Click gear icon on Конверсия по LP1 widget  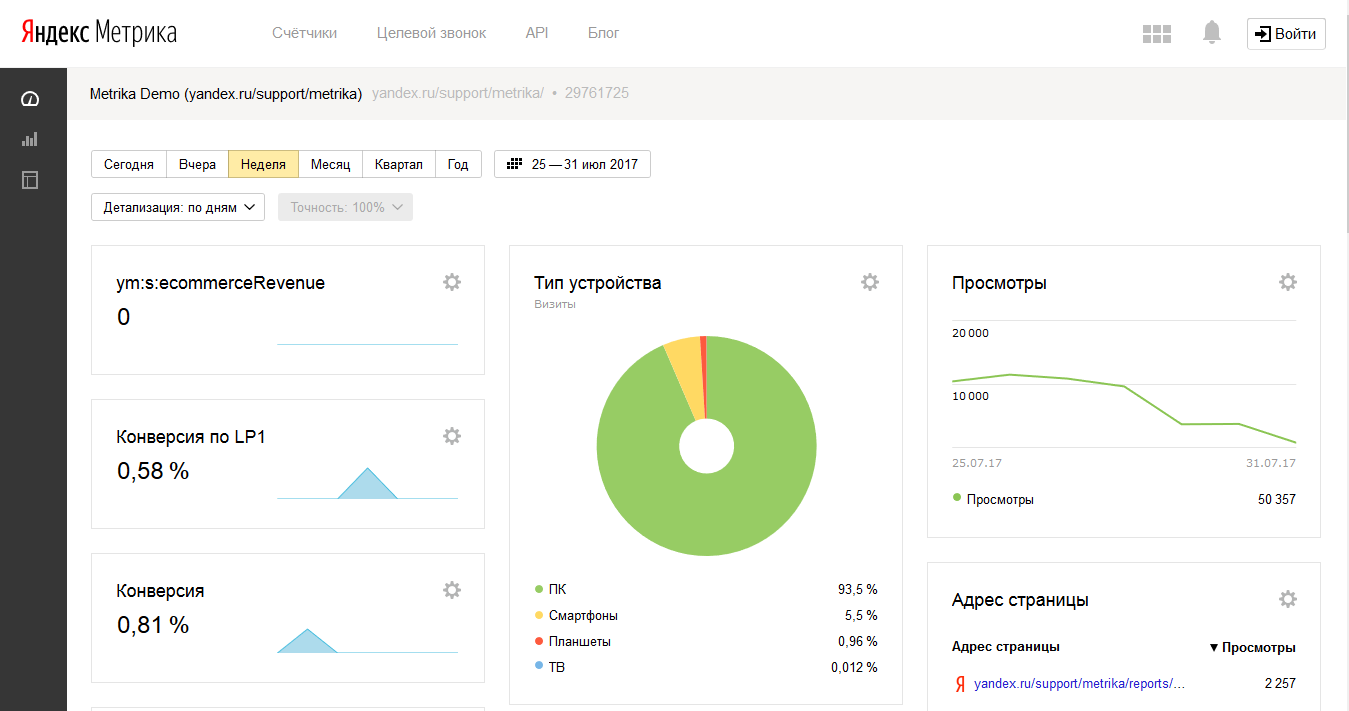[x=452, y=436]
